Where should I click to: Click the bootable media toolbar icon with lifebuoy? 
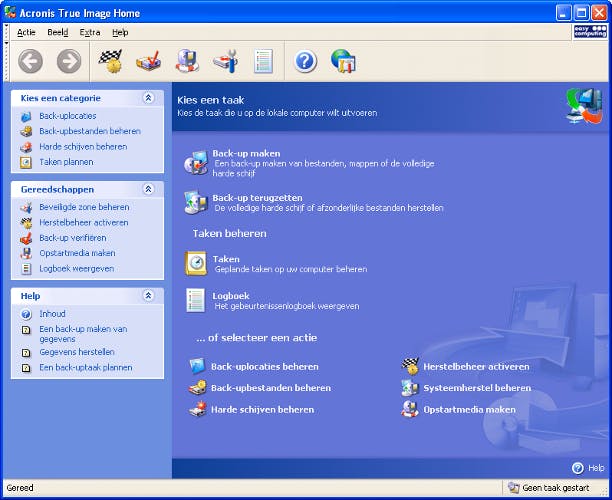(x=187, y=61)
